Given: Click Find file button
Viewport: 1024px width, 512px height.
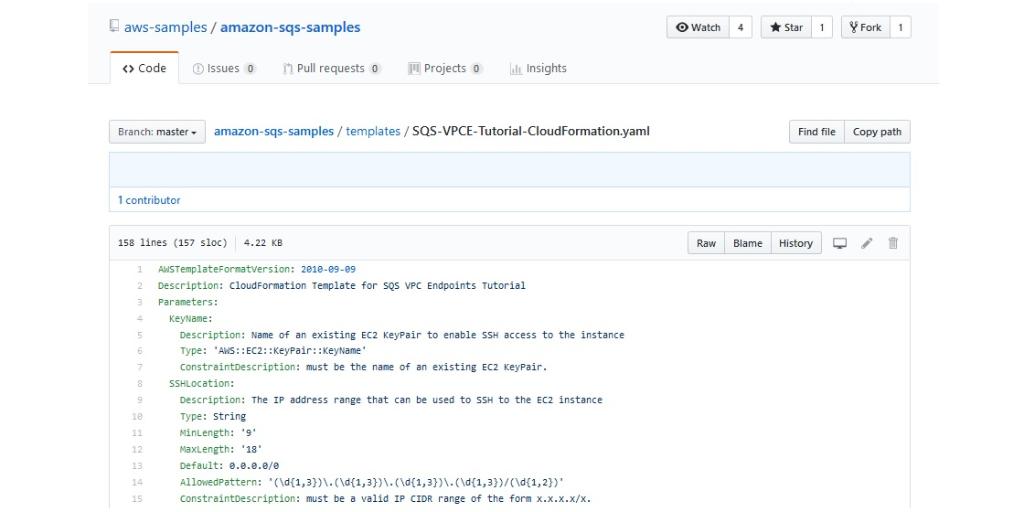Looking at the screenshot, I should [816, 132].
